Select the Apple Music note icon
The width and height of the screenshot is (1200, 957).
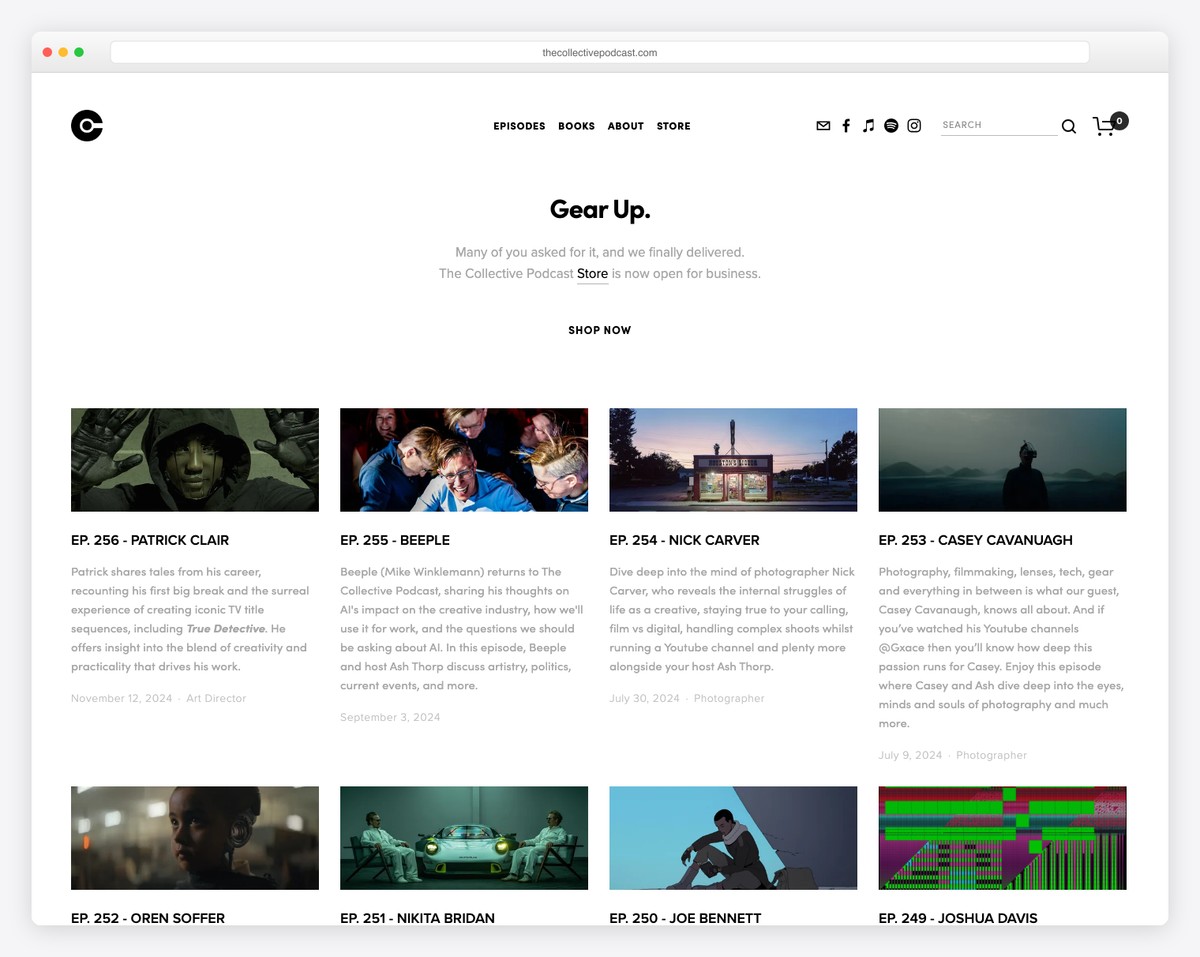click(868, 125)
